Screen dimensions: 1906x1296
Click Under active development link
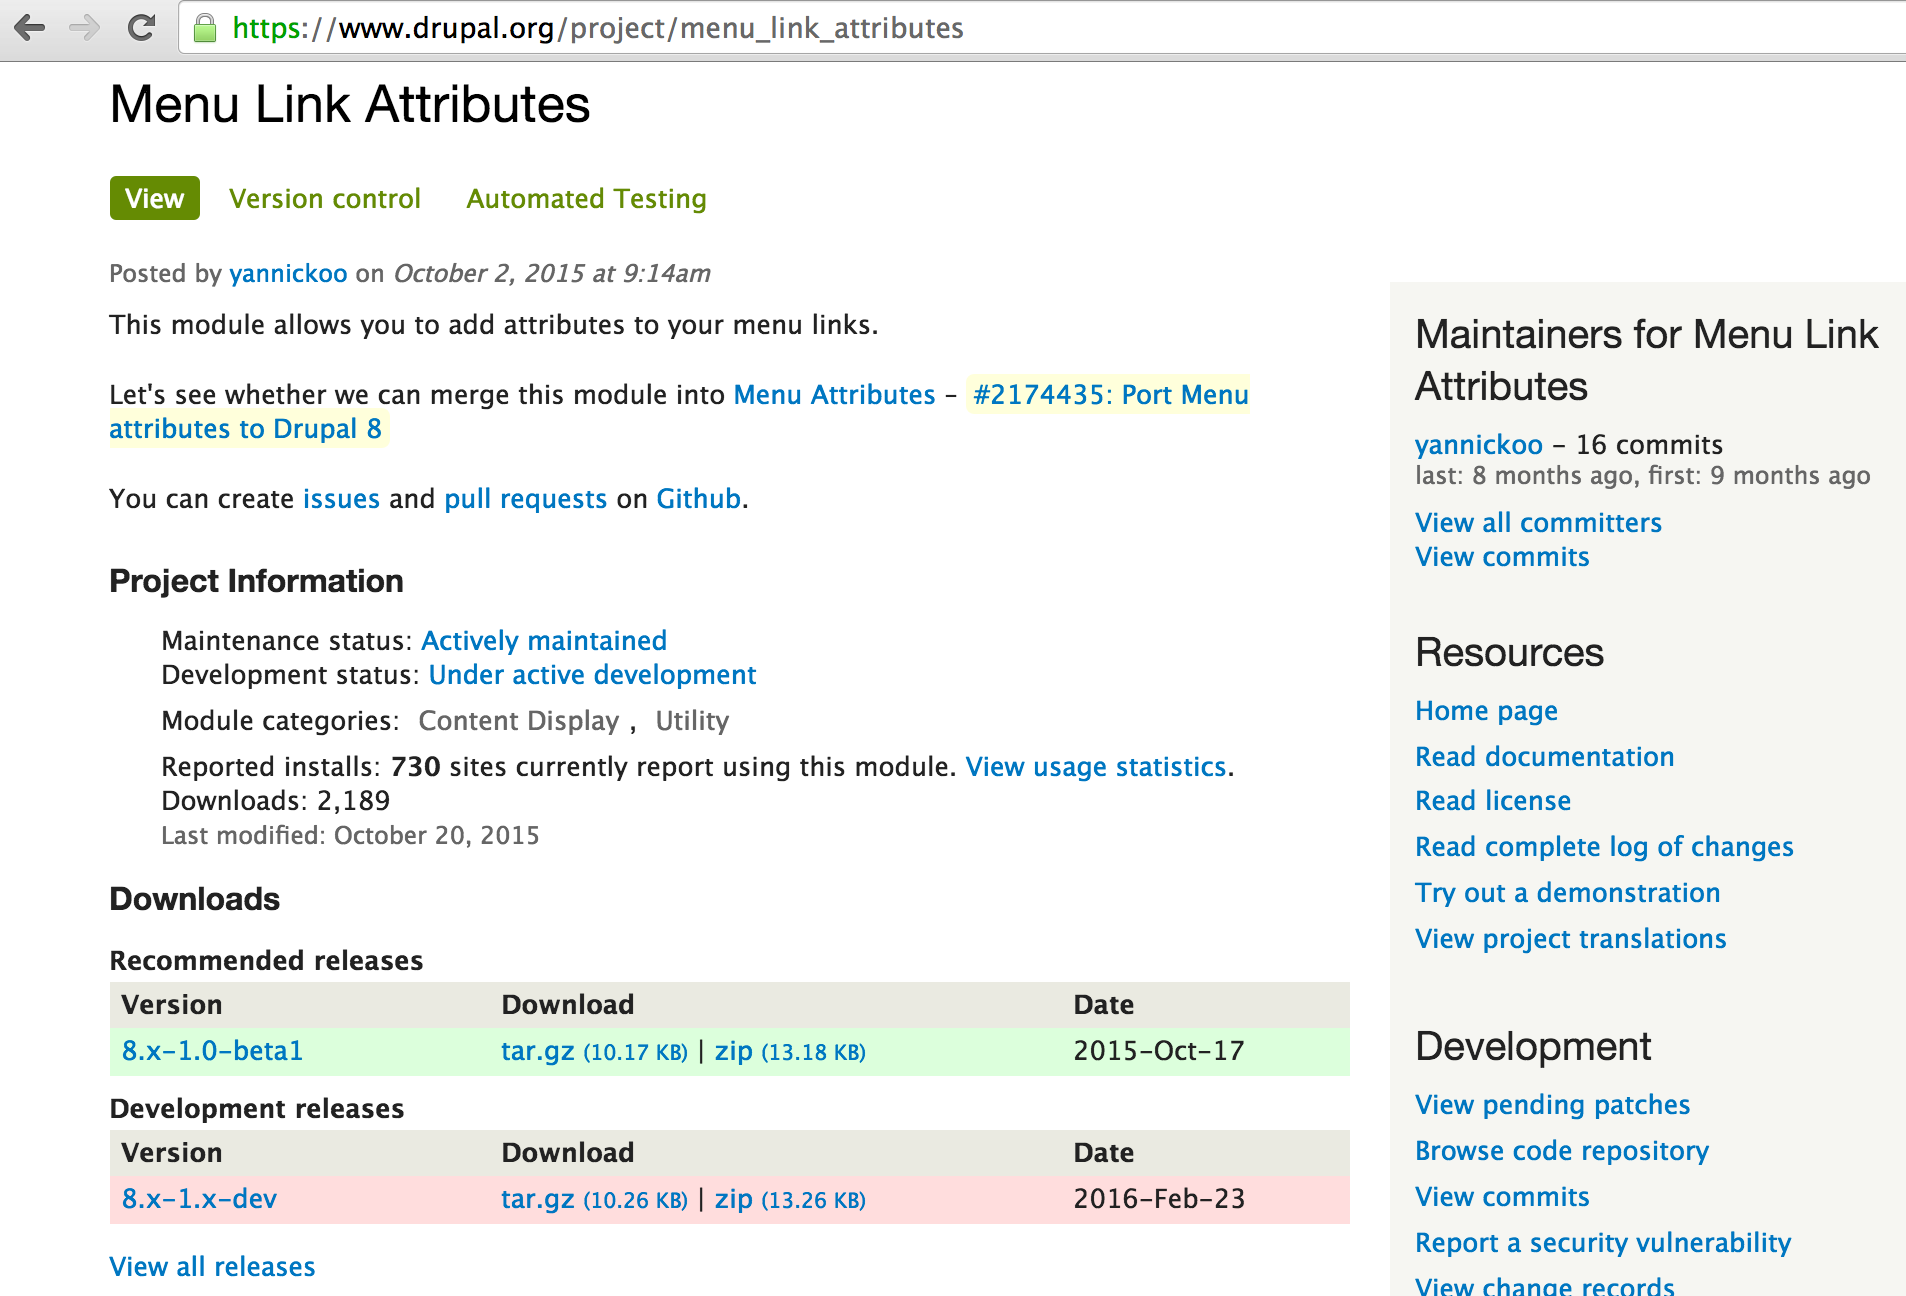click(x=592, y=674)
